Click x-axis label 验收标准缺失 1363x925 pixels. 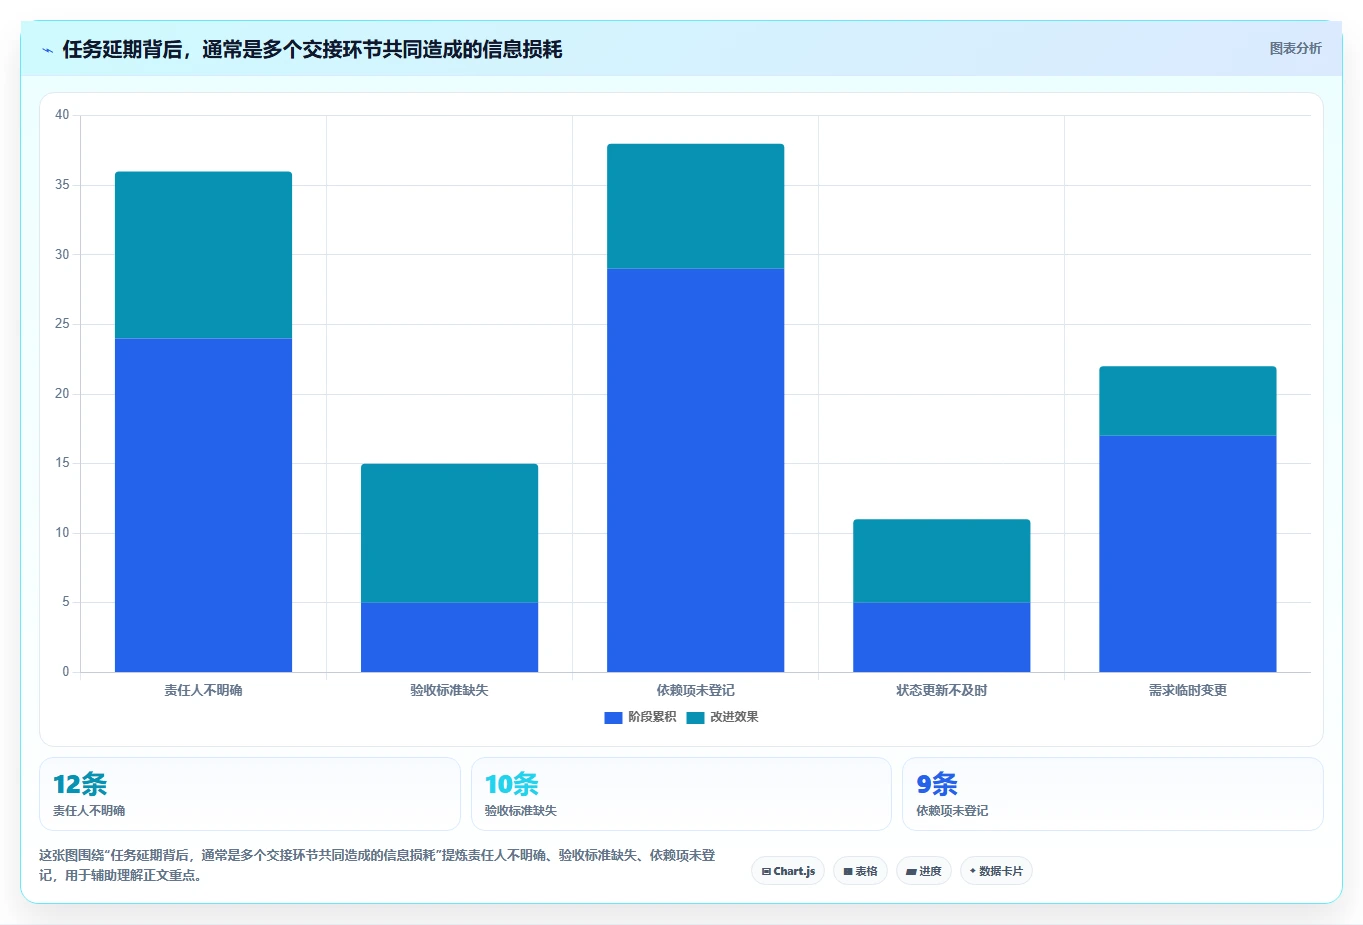(x=449, y=690)
